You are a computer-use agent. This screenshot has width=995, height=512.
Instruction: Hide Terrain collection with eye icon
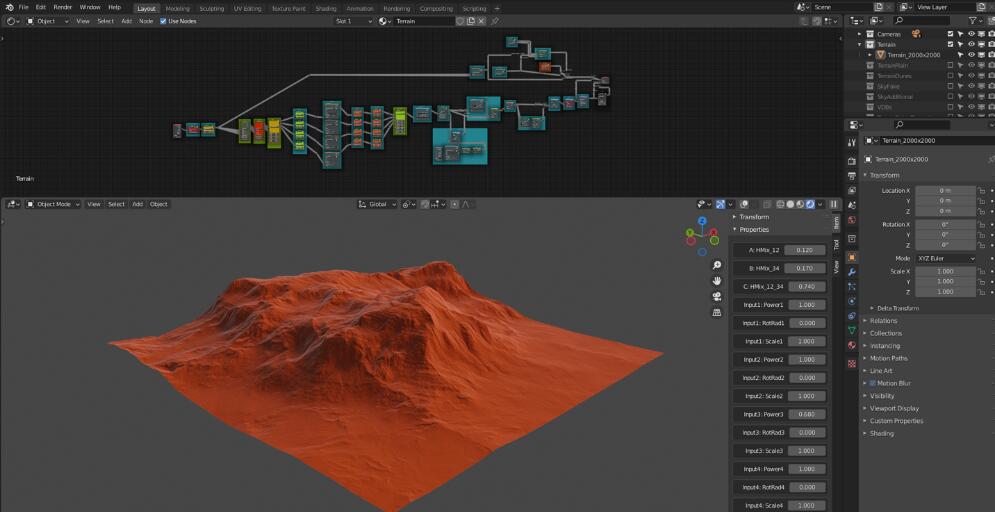coord(971,44)
